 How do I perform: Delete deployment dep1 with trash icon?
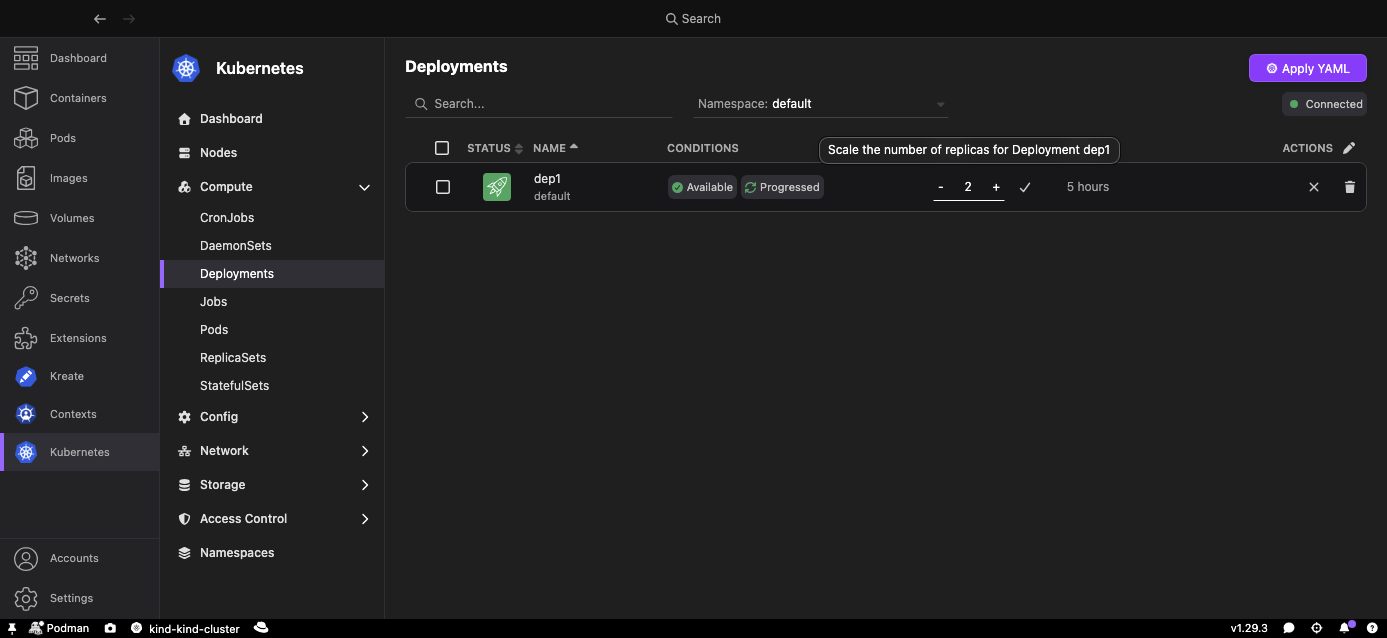pyautogui.click(x=1350, y=187)
